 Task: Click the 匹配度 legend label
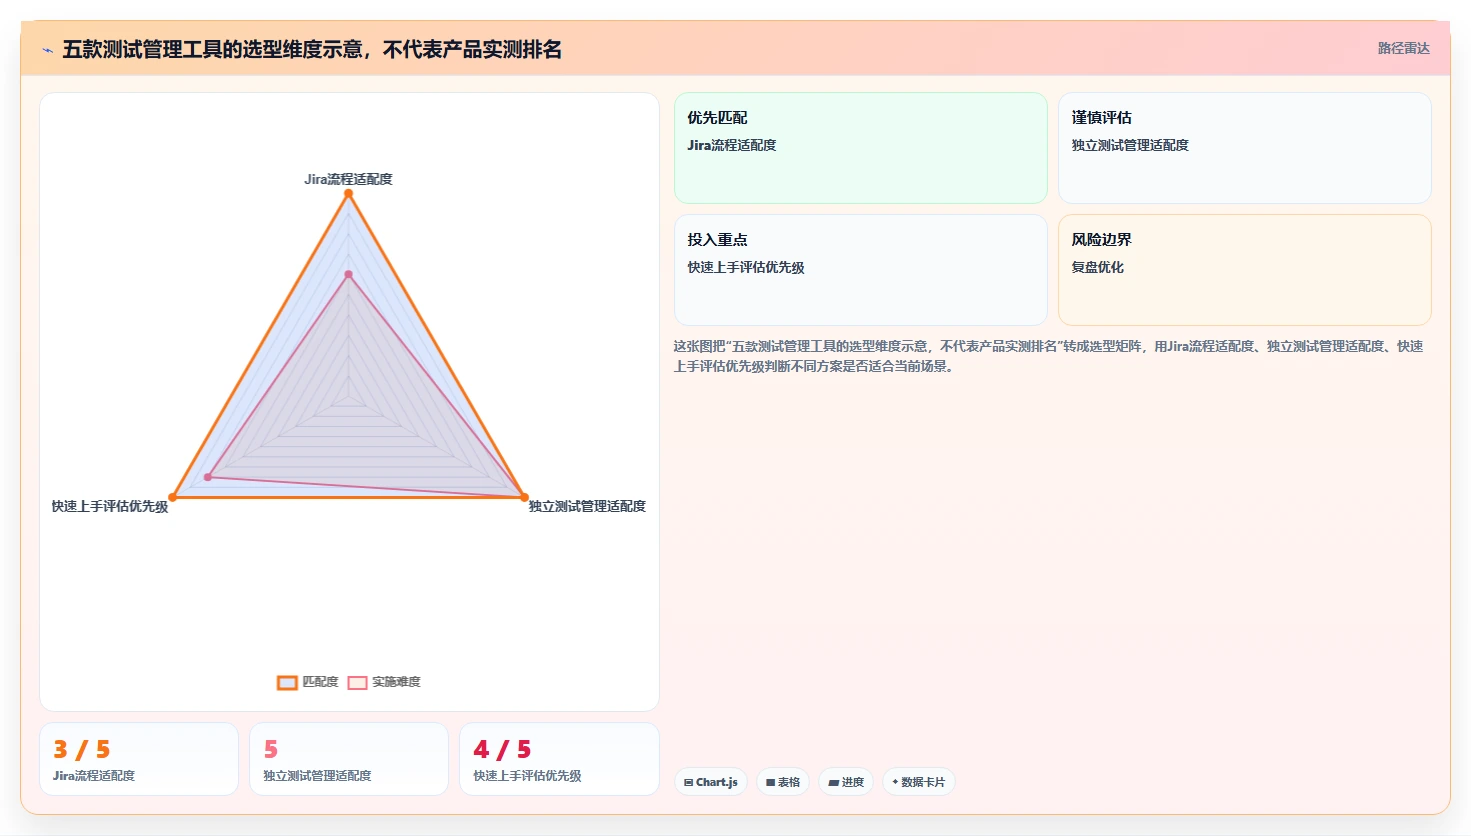click(x=320, y=682)
